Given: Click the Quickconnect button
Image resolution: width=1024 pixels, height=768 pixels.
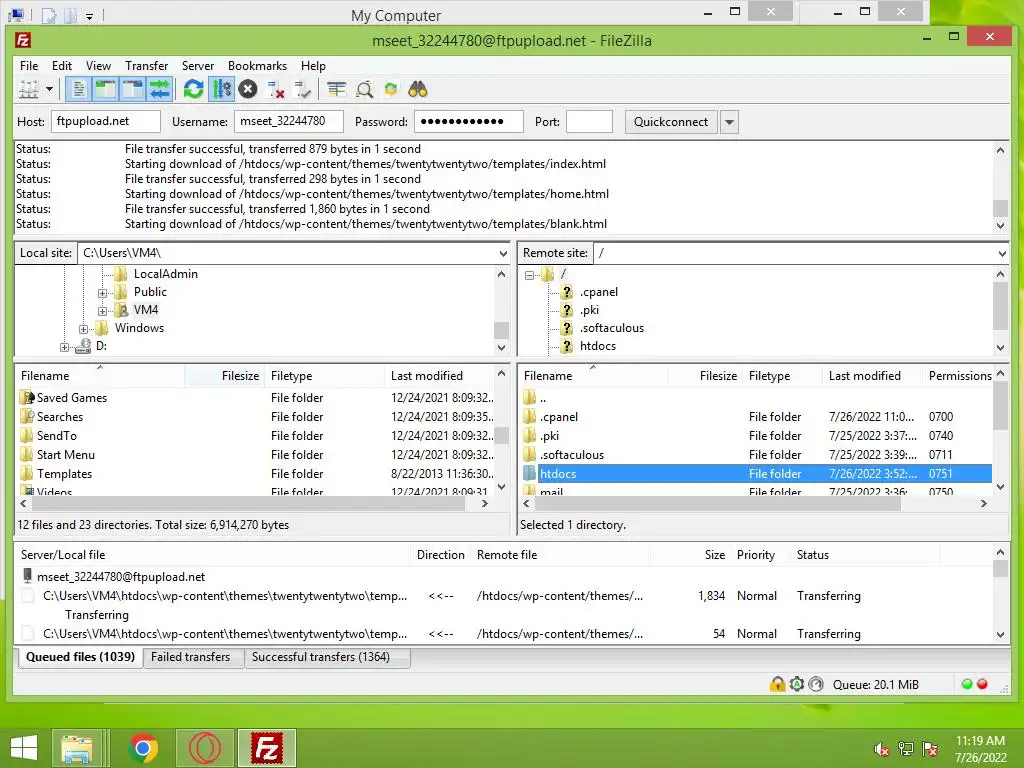Looking at the screenshot, I should [x=671, y=121].
